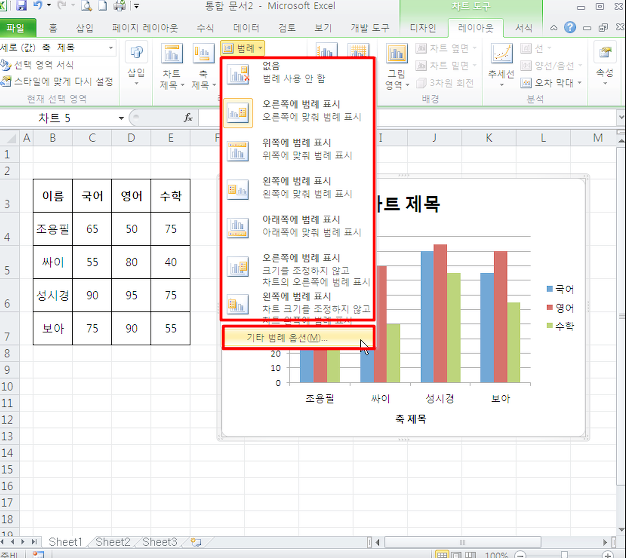The width and height of the screenshot is (626, 558).
Task: Select the Sheet3 worksheet tab
Action: tap(160, 542)
